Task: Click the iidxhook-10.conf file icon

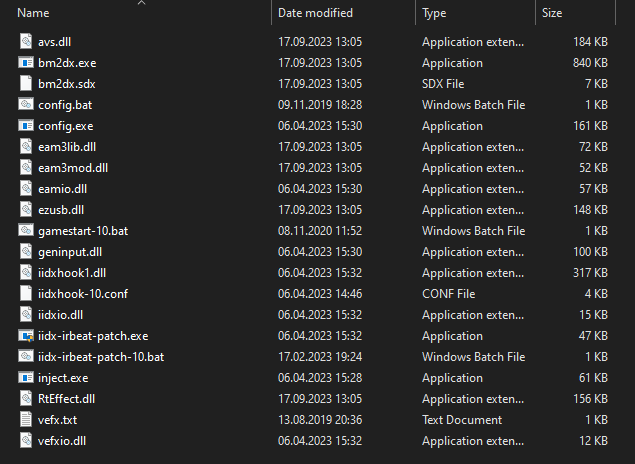Action: [x=26, y=294]
